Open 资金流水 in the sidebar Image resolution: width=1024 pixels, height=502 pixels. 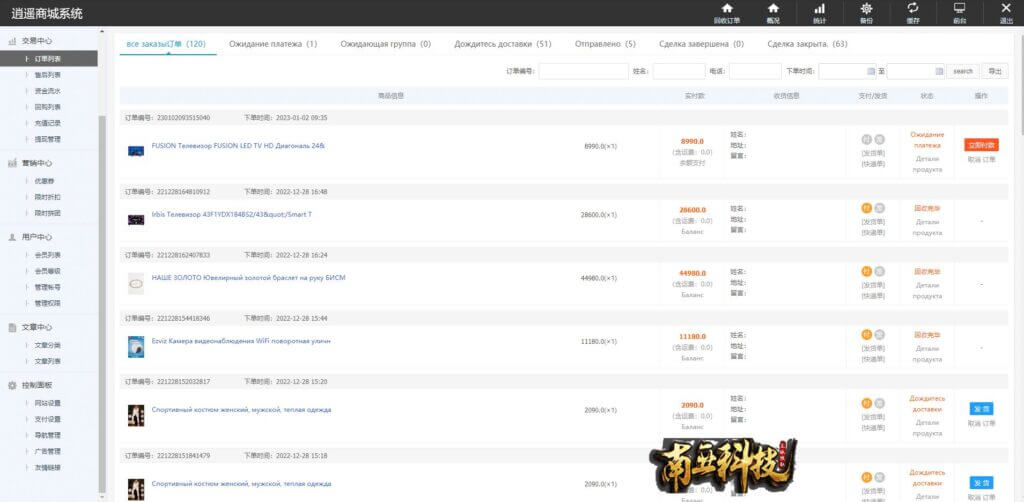(48, 91)
